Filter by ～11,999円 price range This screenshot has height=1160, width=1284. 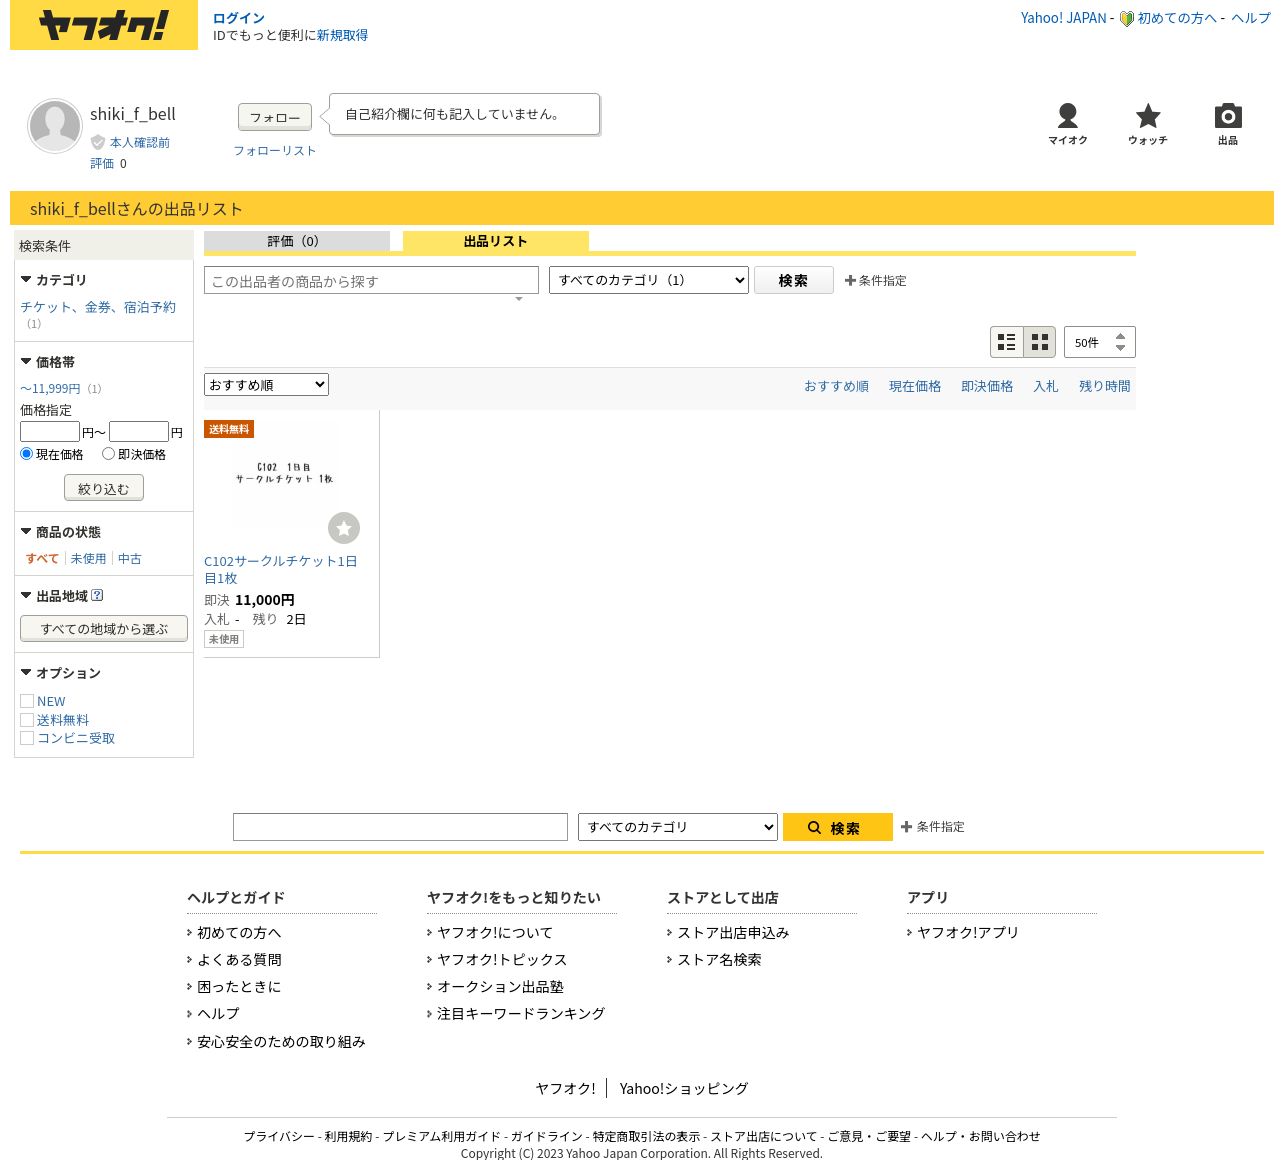50,389
